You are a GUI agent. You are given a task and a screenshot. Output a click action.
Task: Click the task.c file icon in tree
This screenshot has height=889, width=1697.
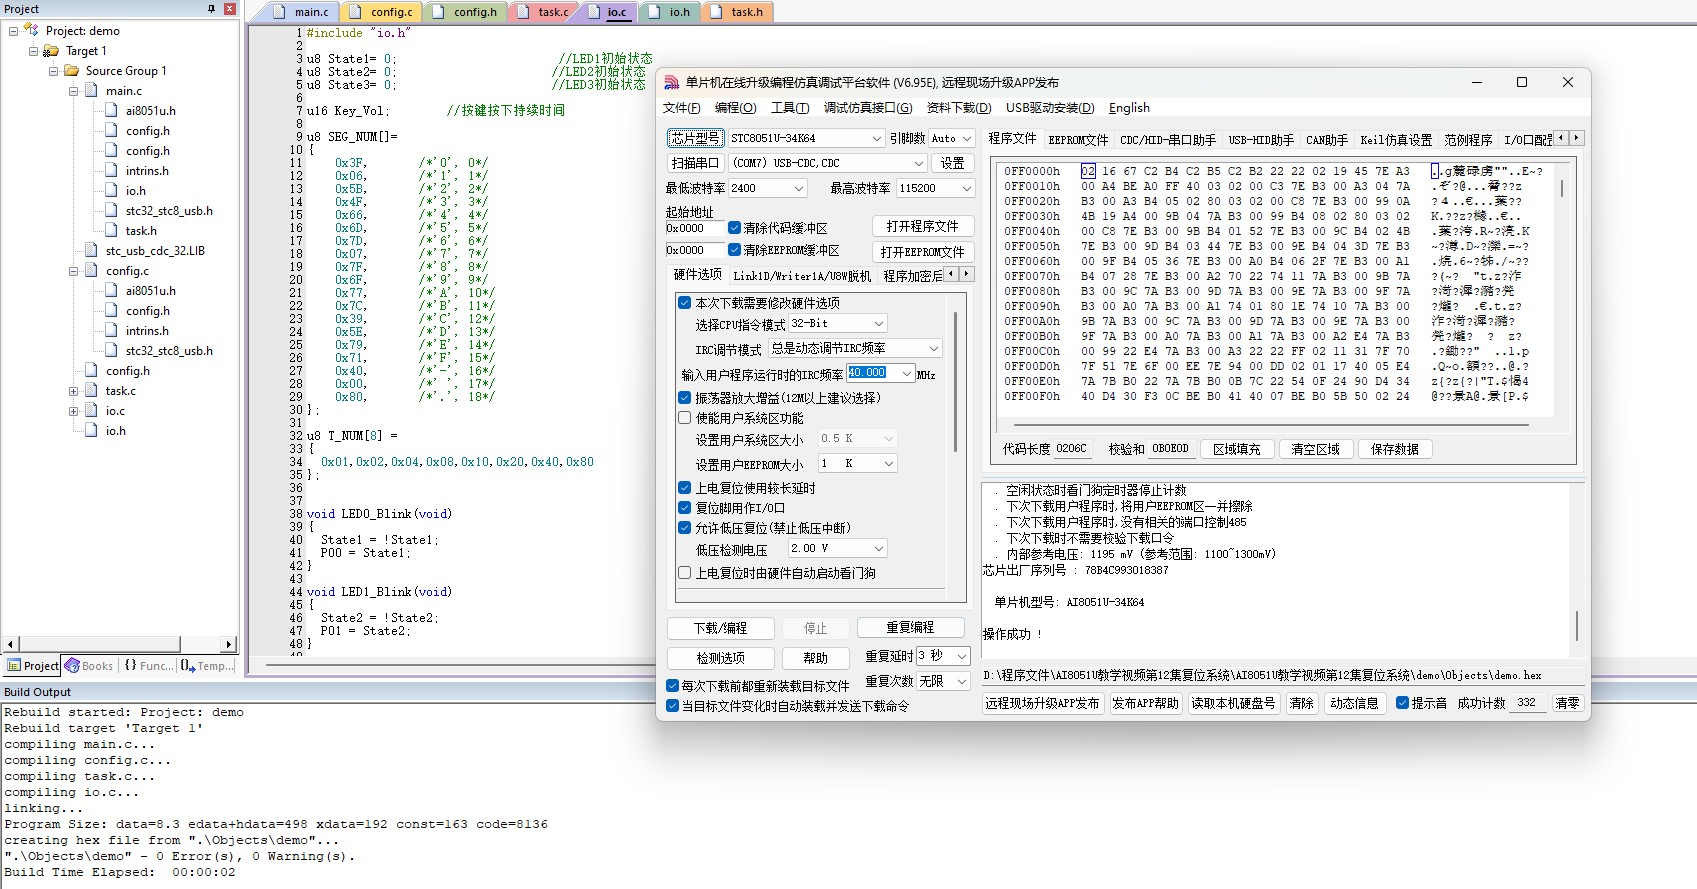[x=91, y=390]
